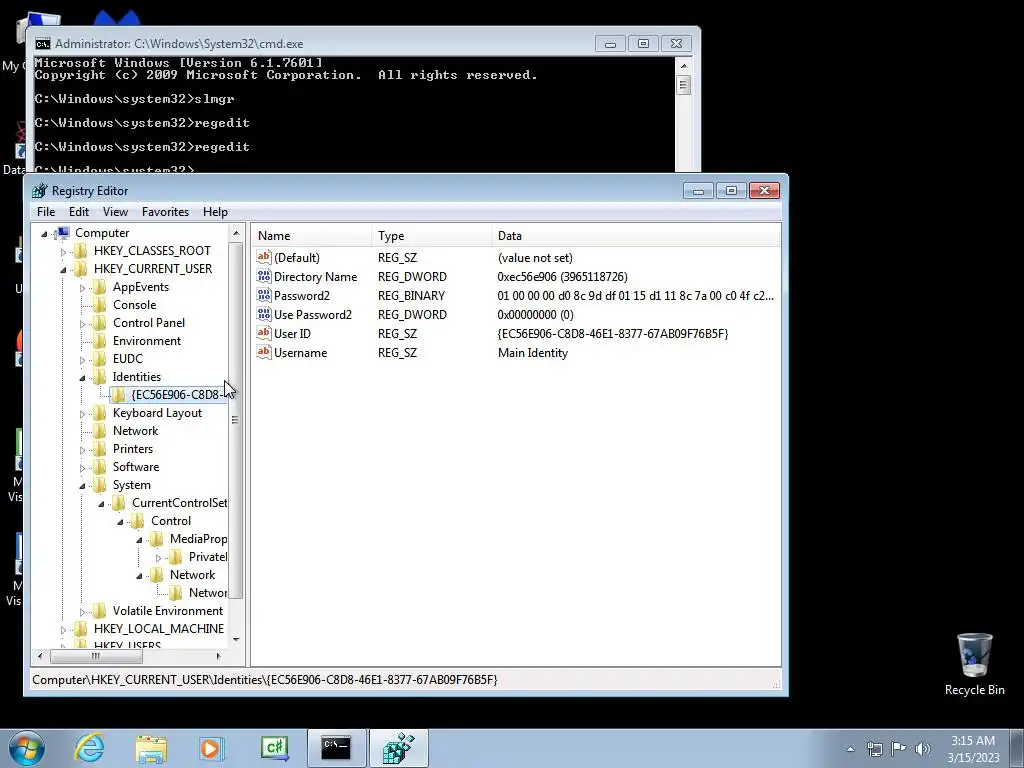Viewport: 1024px width, 768px height.
Task: Select the Username value name
Action: click(300, 353)
